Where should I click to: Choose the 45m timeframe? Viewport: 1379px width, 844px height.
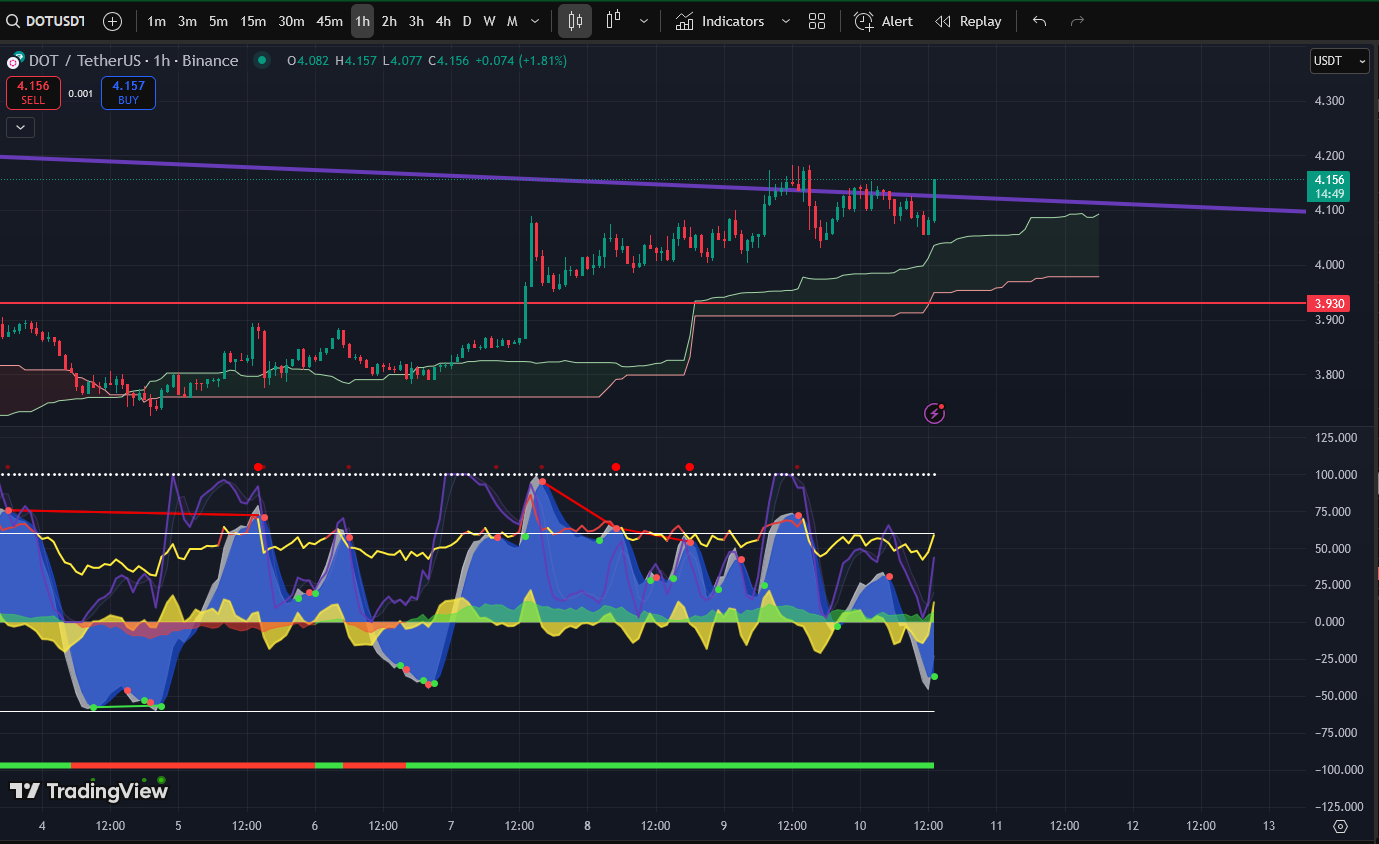(x=329, y=21)
